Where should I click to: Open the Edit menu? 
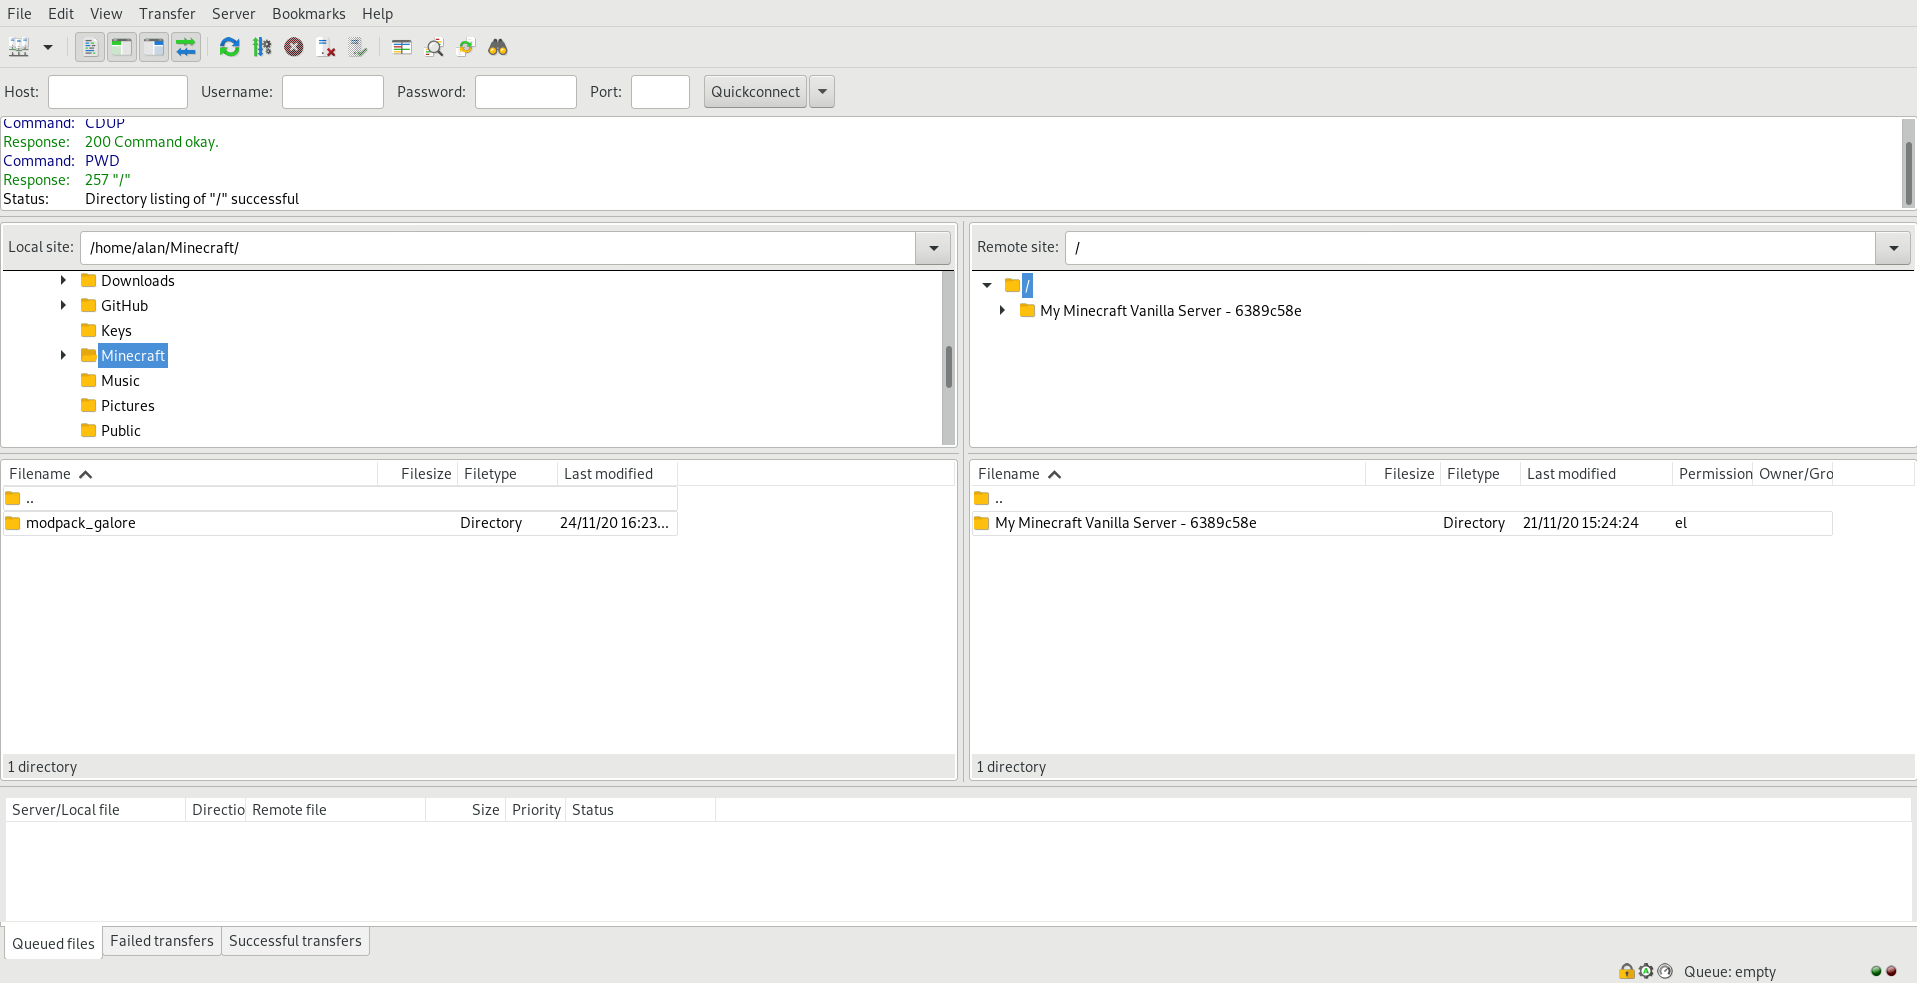tap(61, 13)
